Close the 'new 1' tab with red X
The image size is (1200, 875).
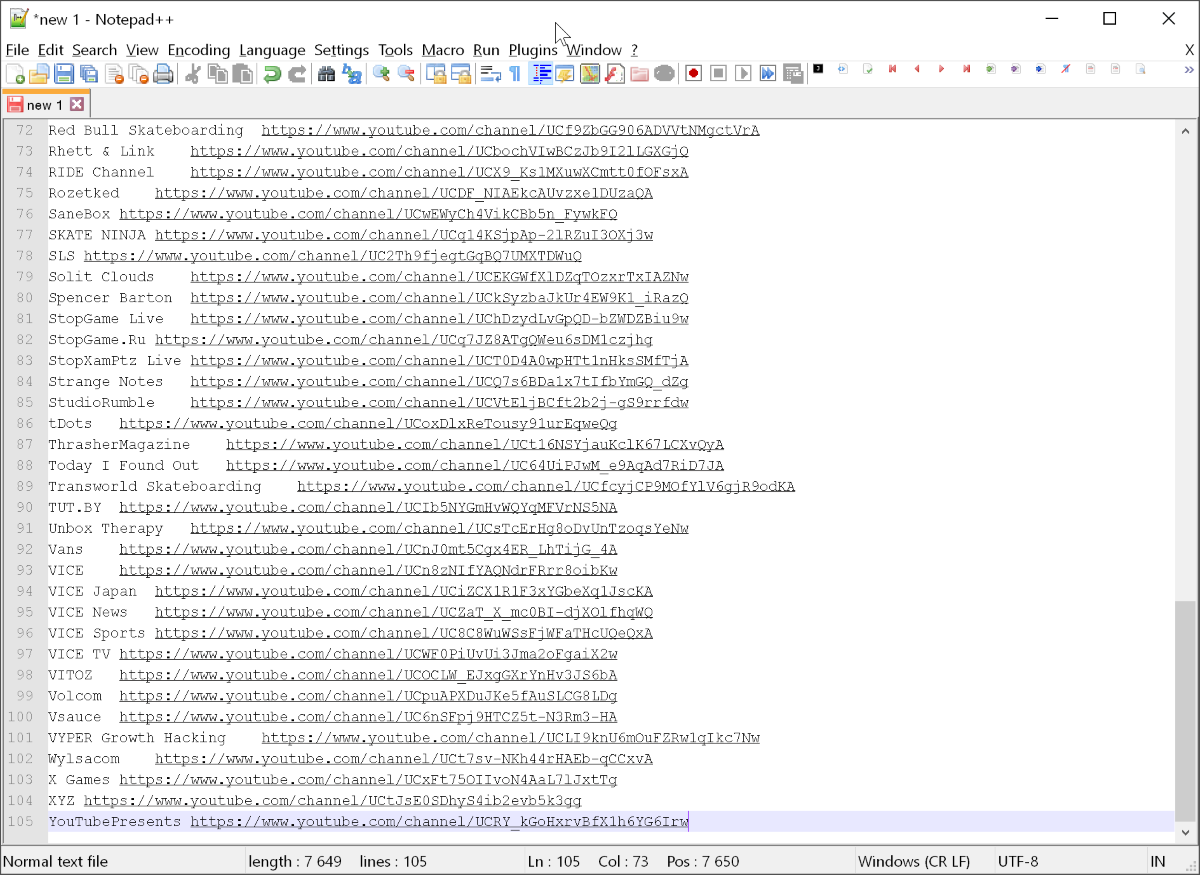point(77,104)
